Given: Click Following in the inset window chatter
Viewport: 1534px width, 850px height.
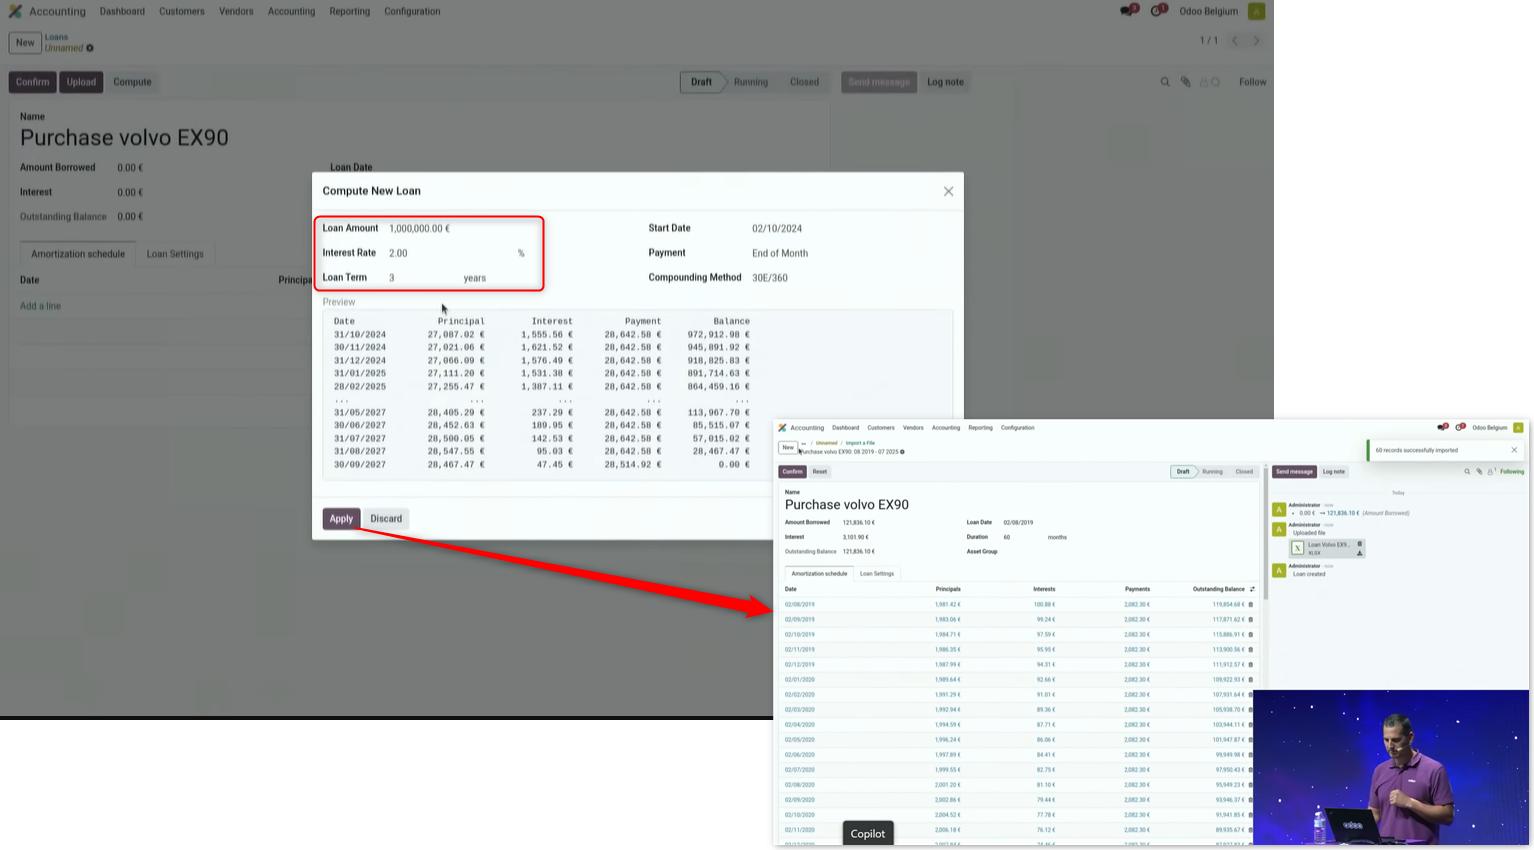Looking at the screenshot, I should [1511, 472].
